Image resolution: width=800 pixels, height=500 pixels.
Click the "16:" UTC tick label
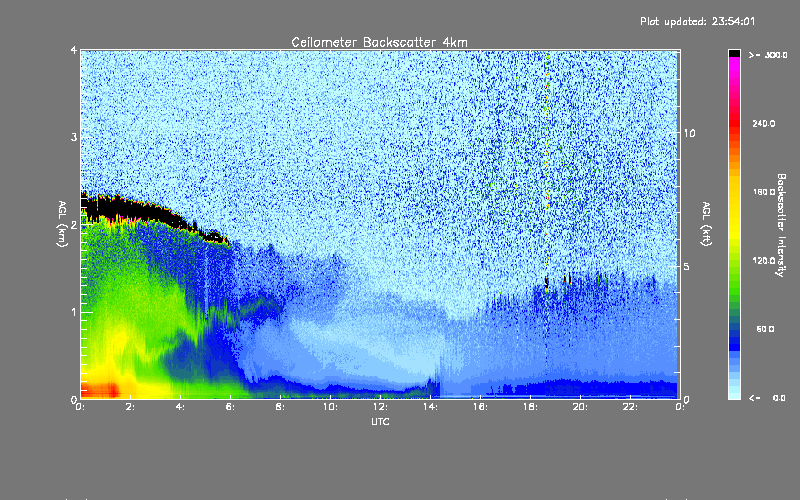tap(480, 407)
